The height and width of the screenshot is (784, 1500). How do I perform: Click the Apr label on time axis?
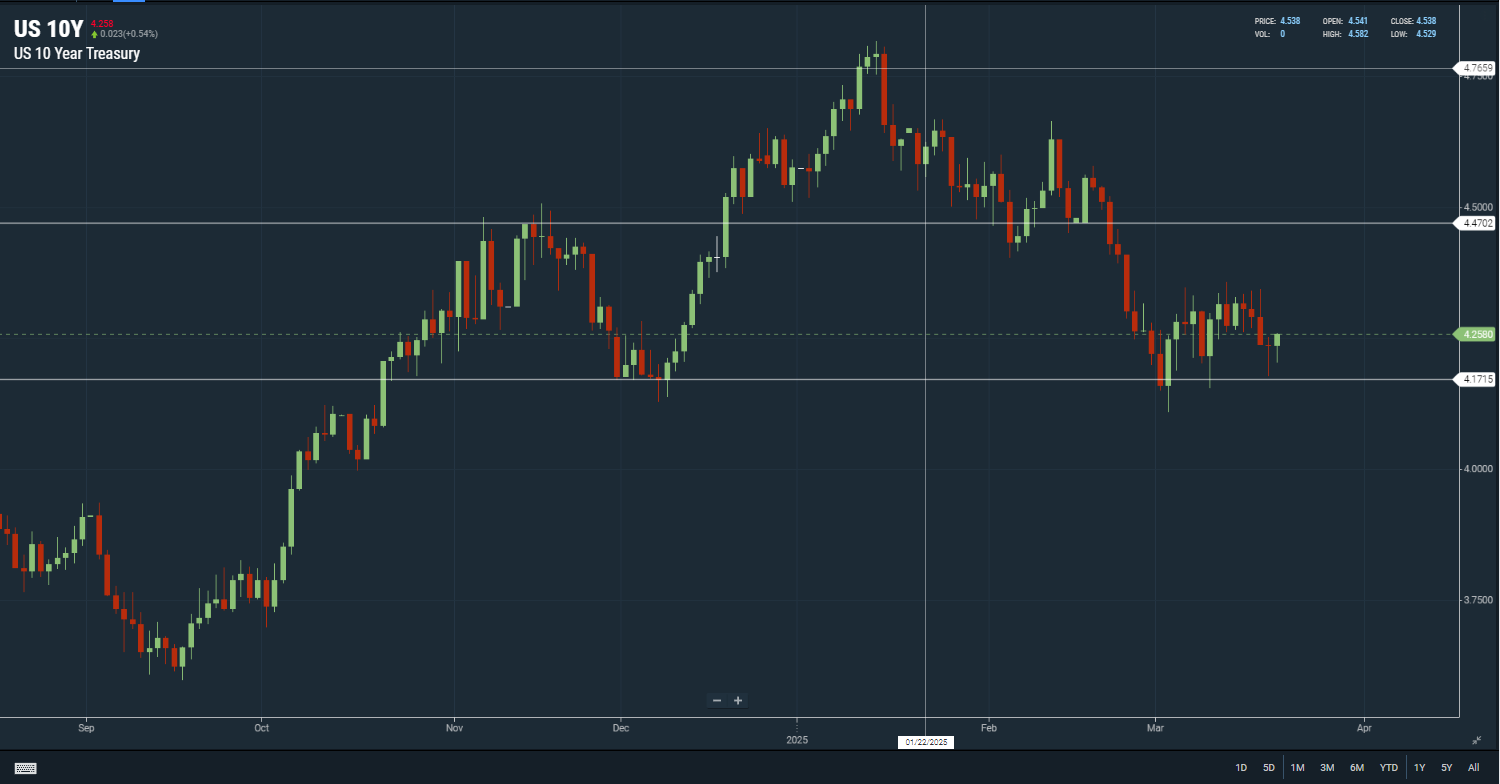(1364, 728)
